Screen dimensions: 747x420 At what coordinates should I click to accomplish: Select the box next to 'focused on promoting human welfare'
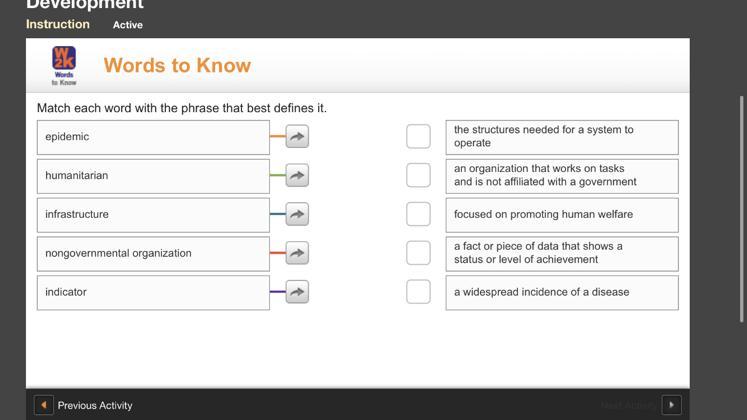(418, 214)
